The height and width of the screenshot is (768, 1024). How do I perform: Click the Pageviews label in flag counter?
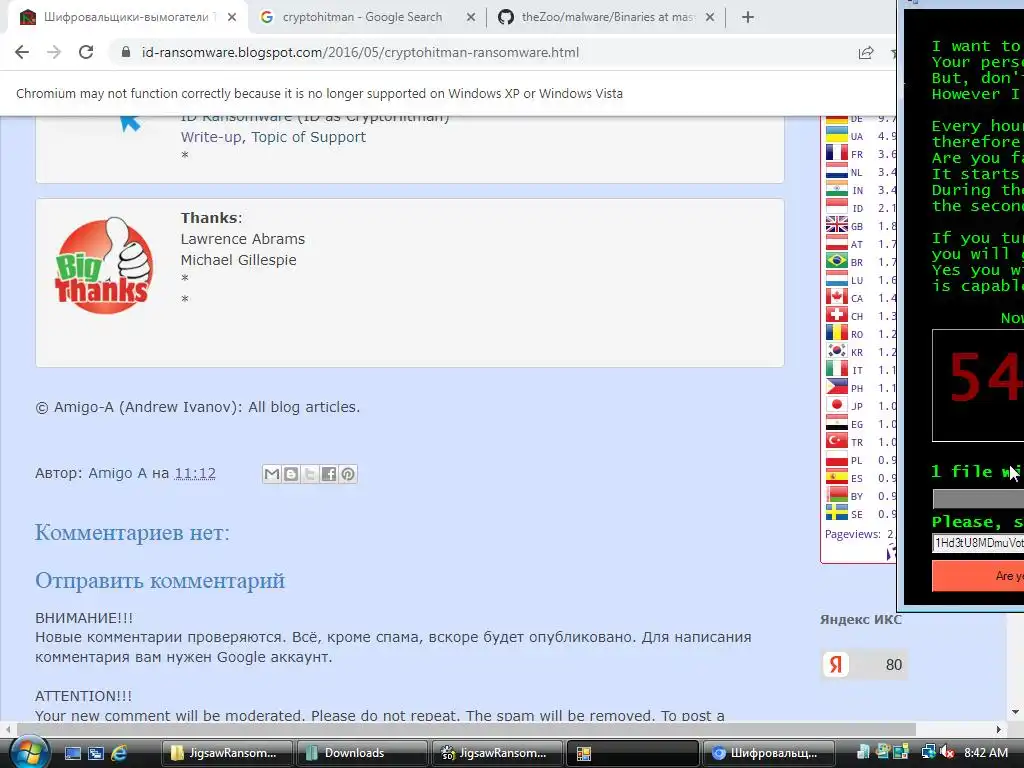tap(852, 534)
